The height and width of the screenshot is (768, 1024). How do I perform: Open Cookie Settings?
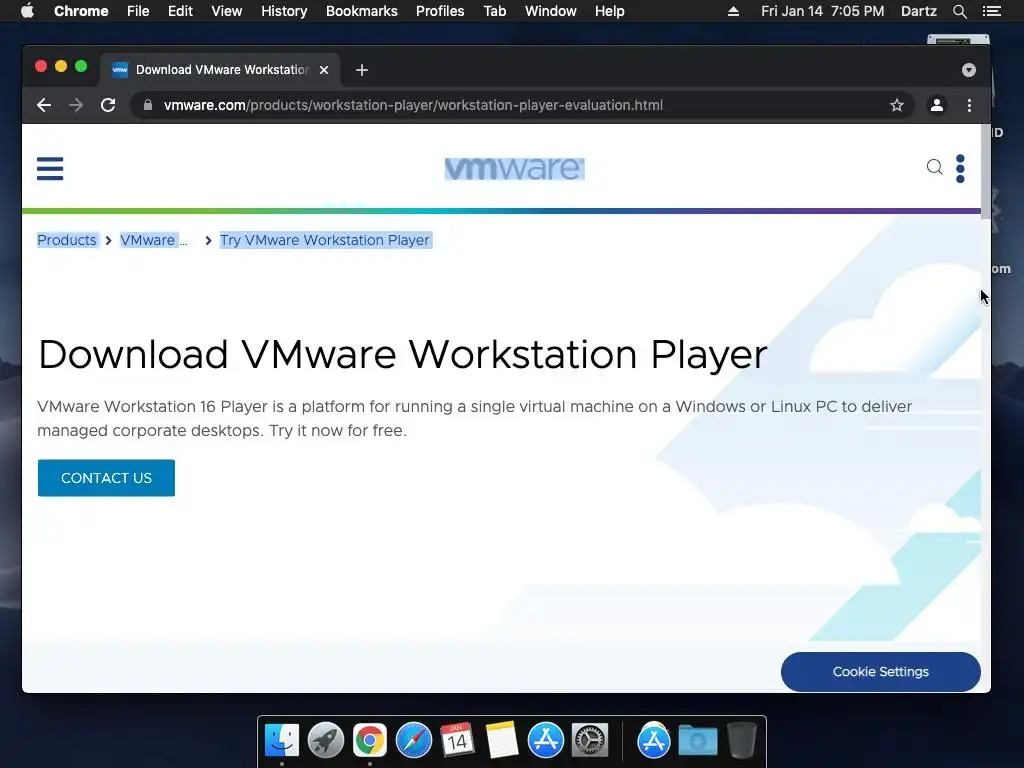click(880, 672)
